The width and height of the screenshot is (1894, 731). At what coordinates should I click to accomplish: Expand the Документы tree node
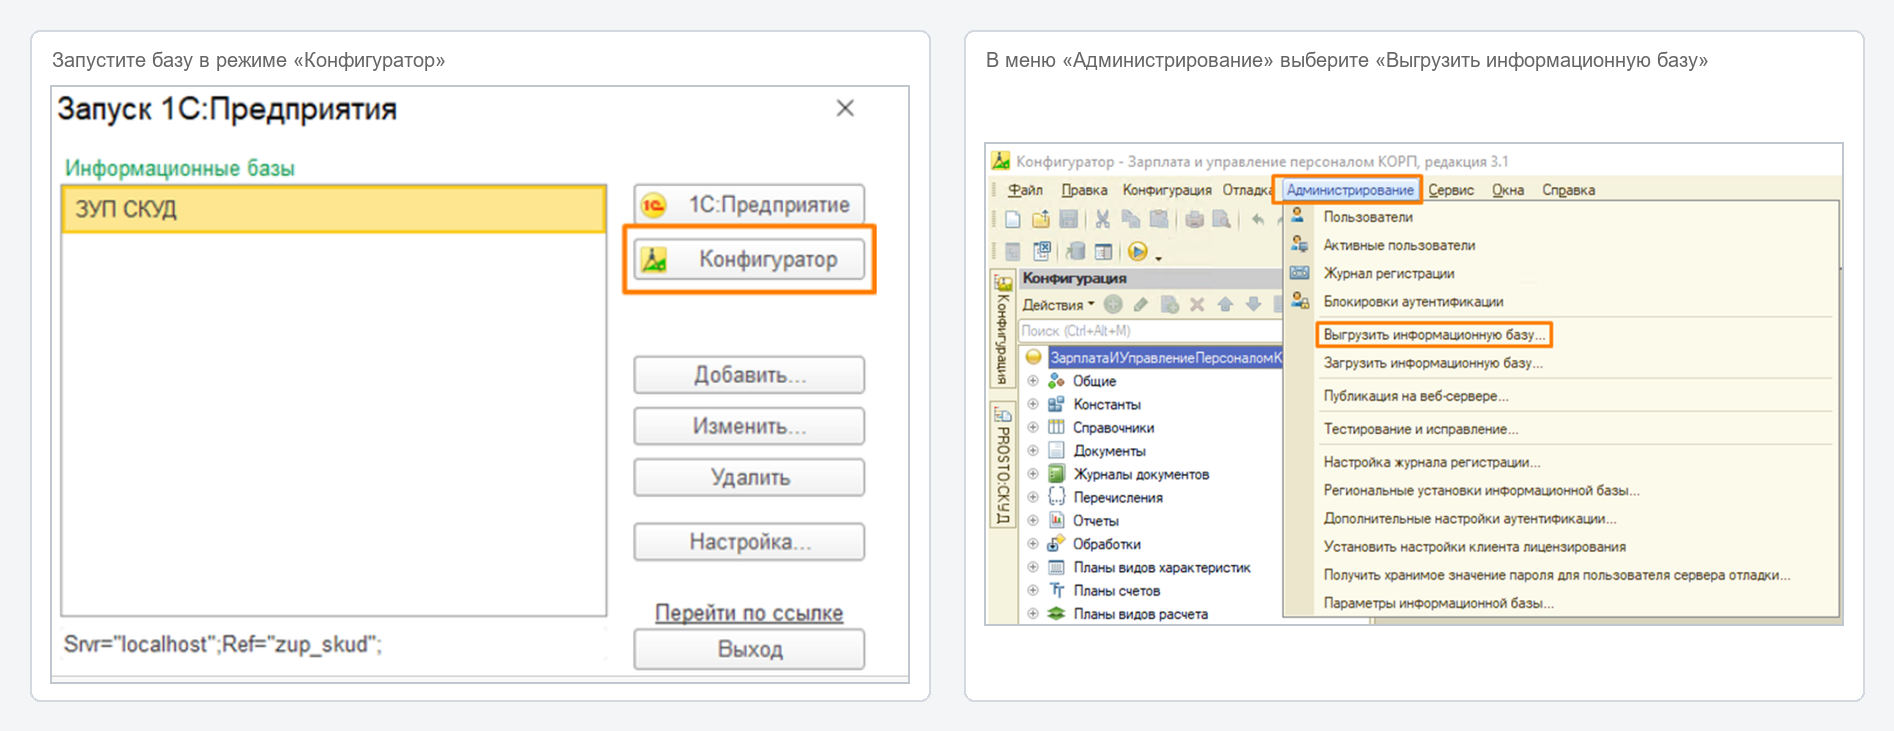tap(1033, 451)
